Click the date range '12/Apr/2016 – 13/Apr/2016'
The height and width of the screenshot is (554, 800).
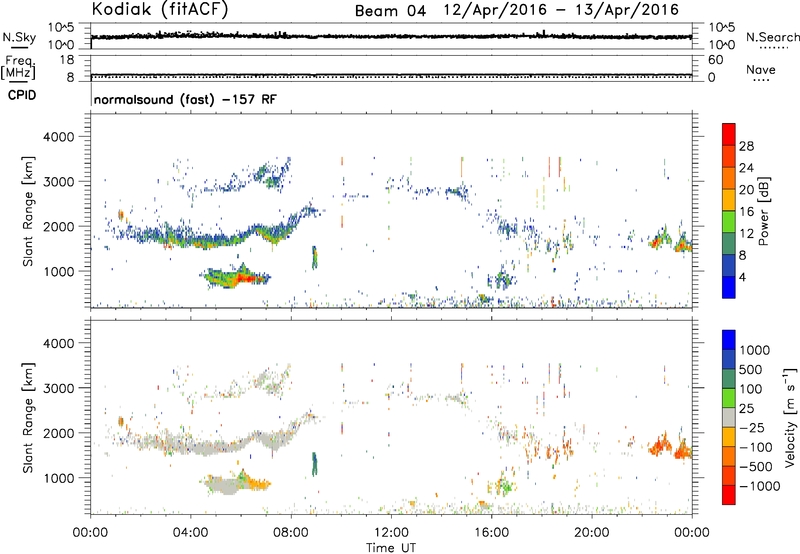pos(561,10)
